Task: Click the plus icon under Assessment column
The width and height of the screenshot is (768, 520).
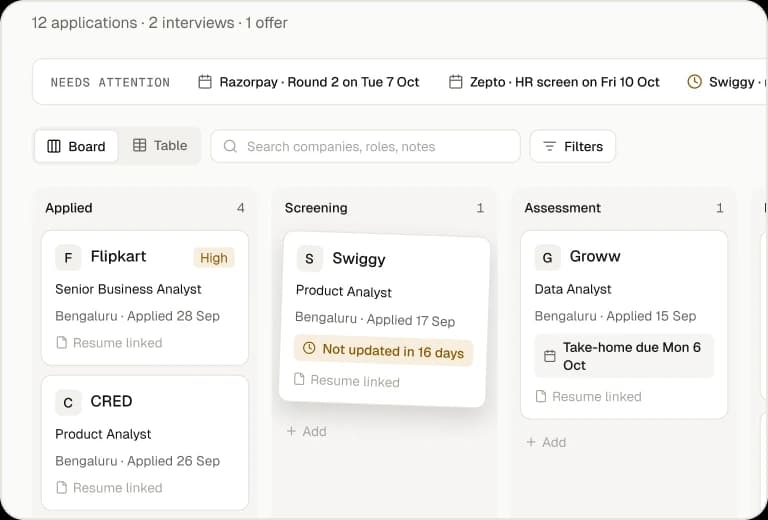Action: point(531,442)
